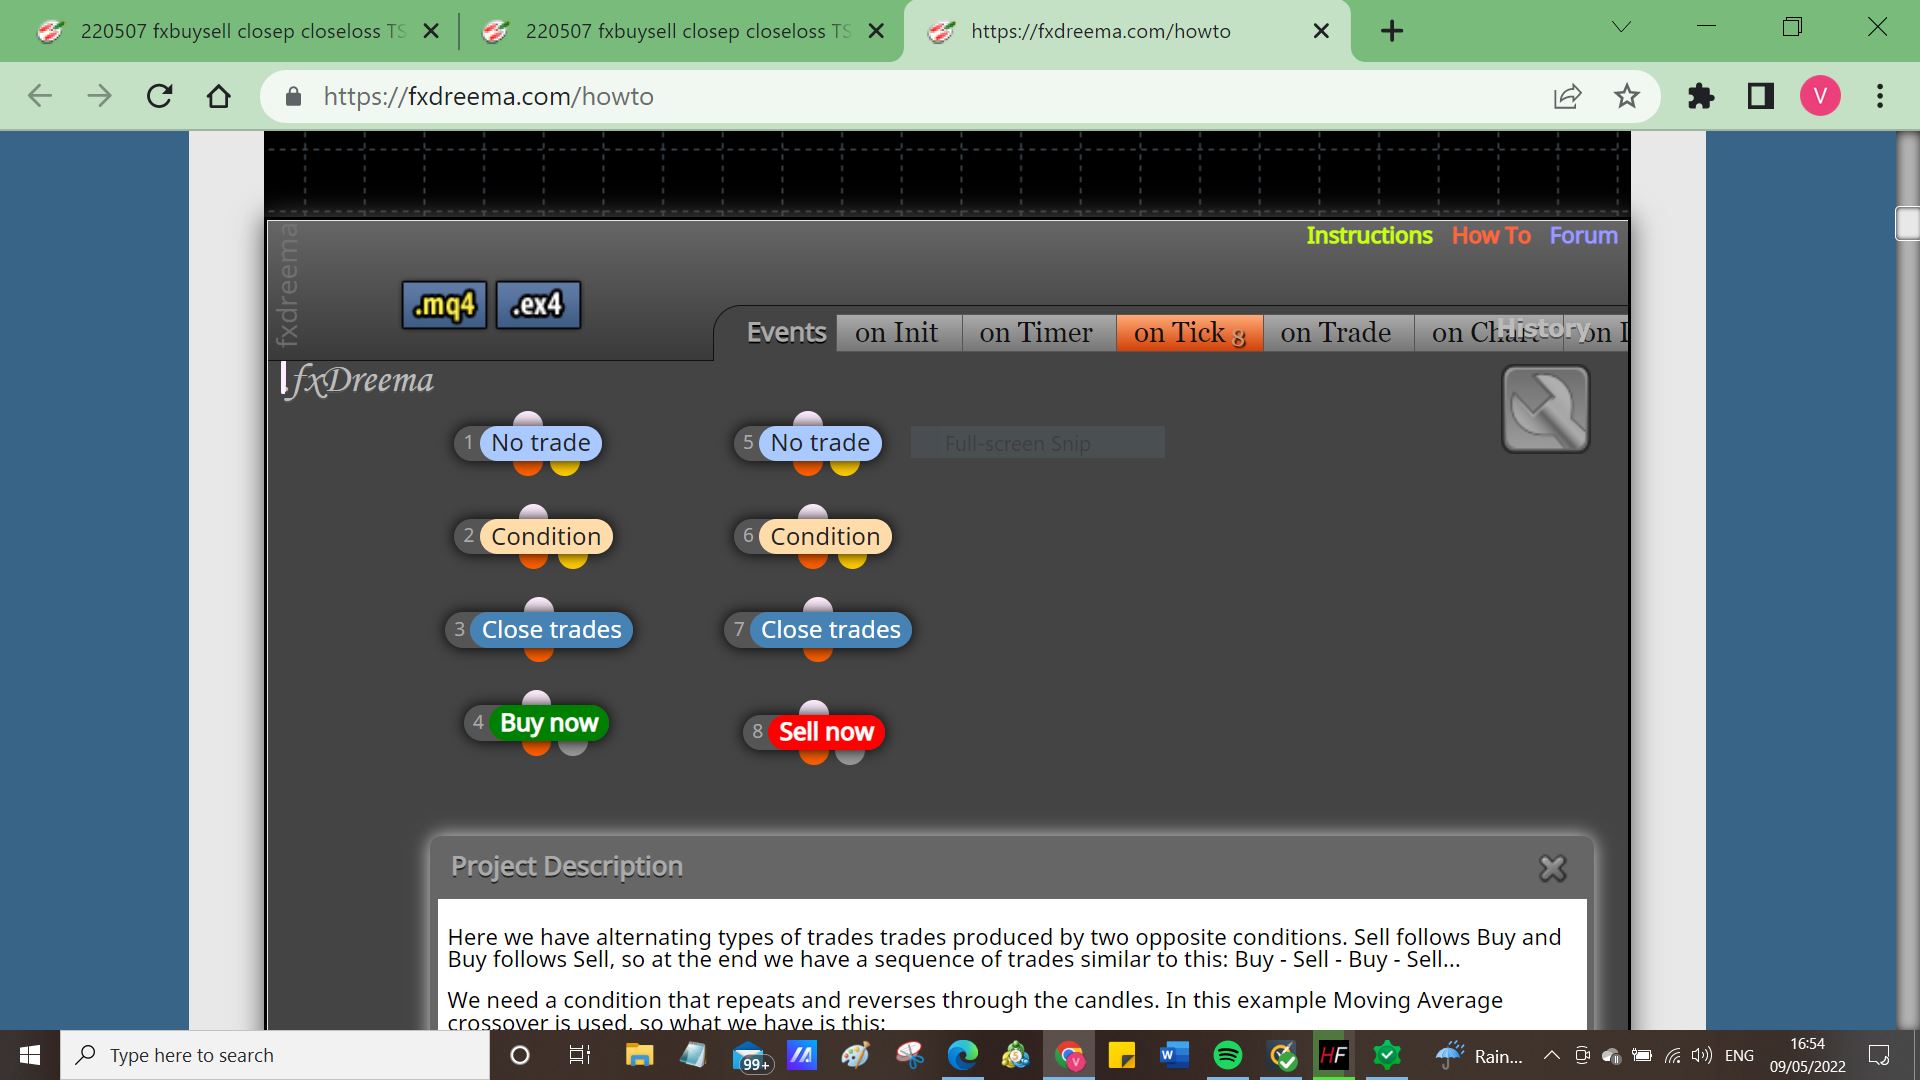Screen dimensions: 1920x1080
Task: Open the Instructions link
Action: tap(1369, 236)
